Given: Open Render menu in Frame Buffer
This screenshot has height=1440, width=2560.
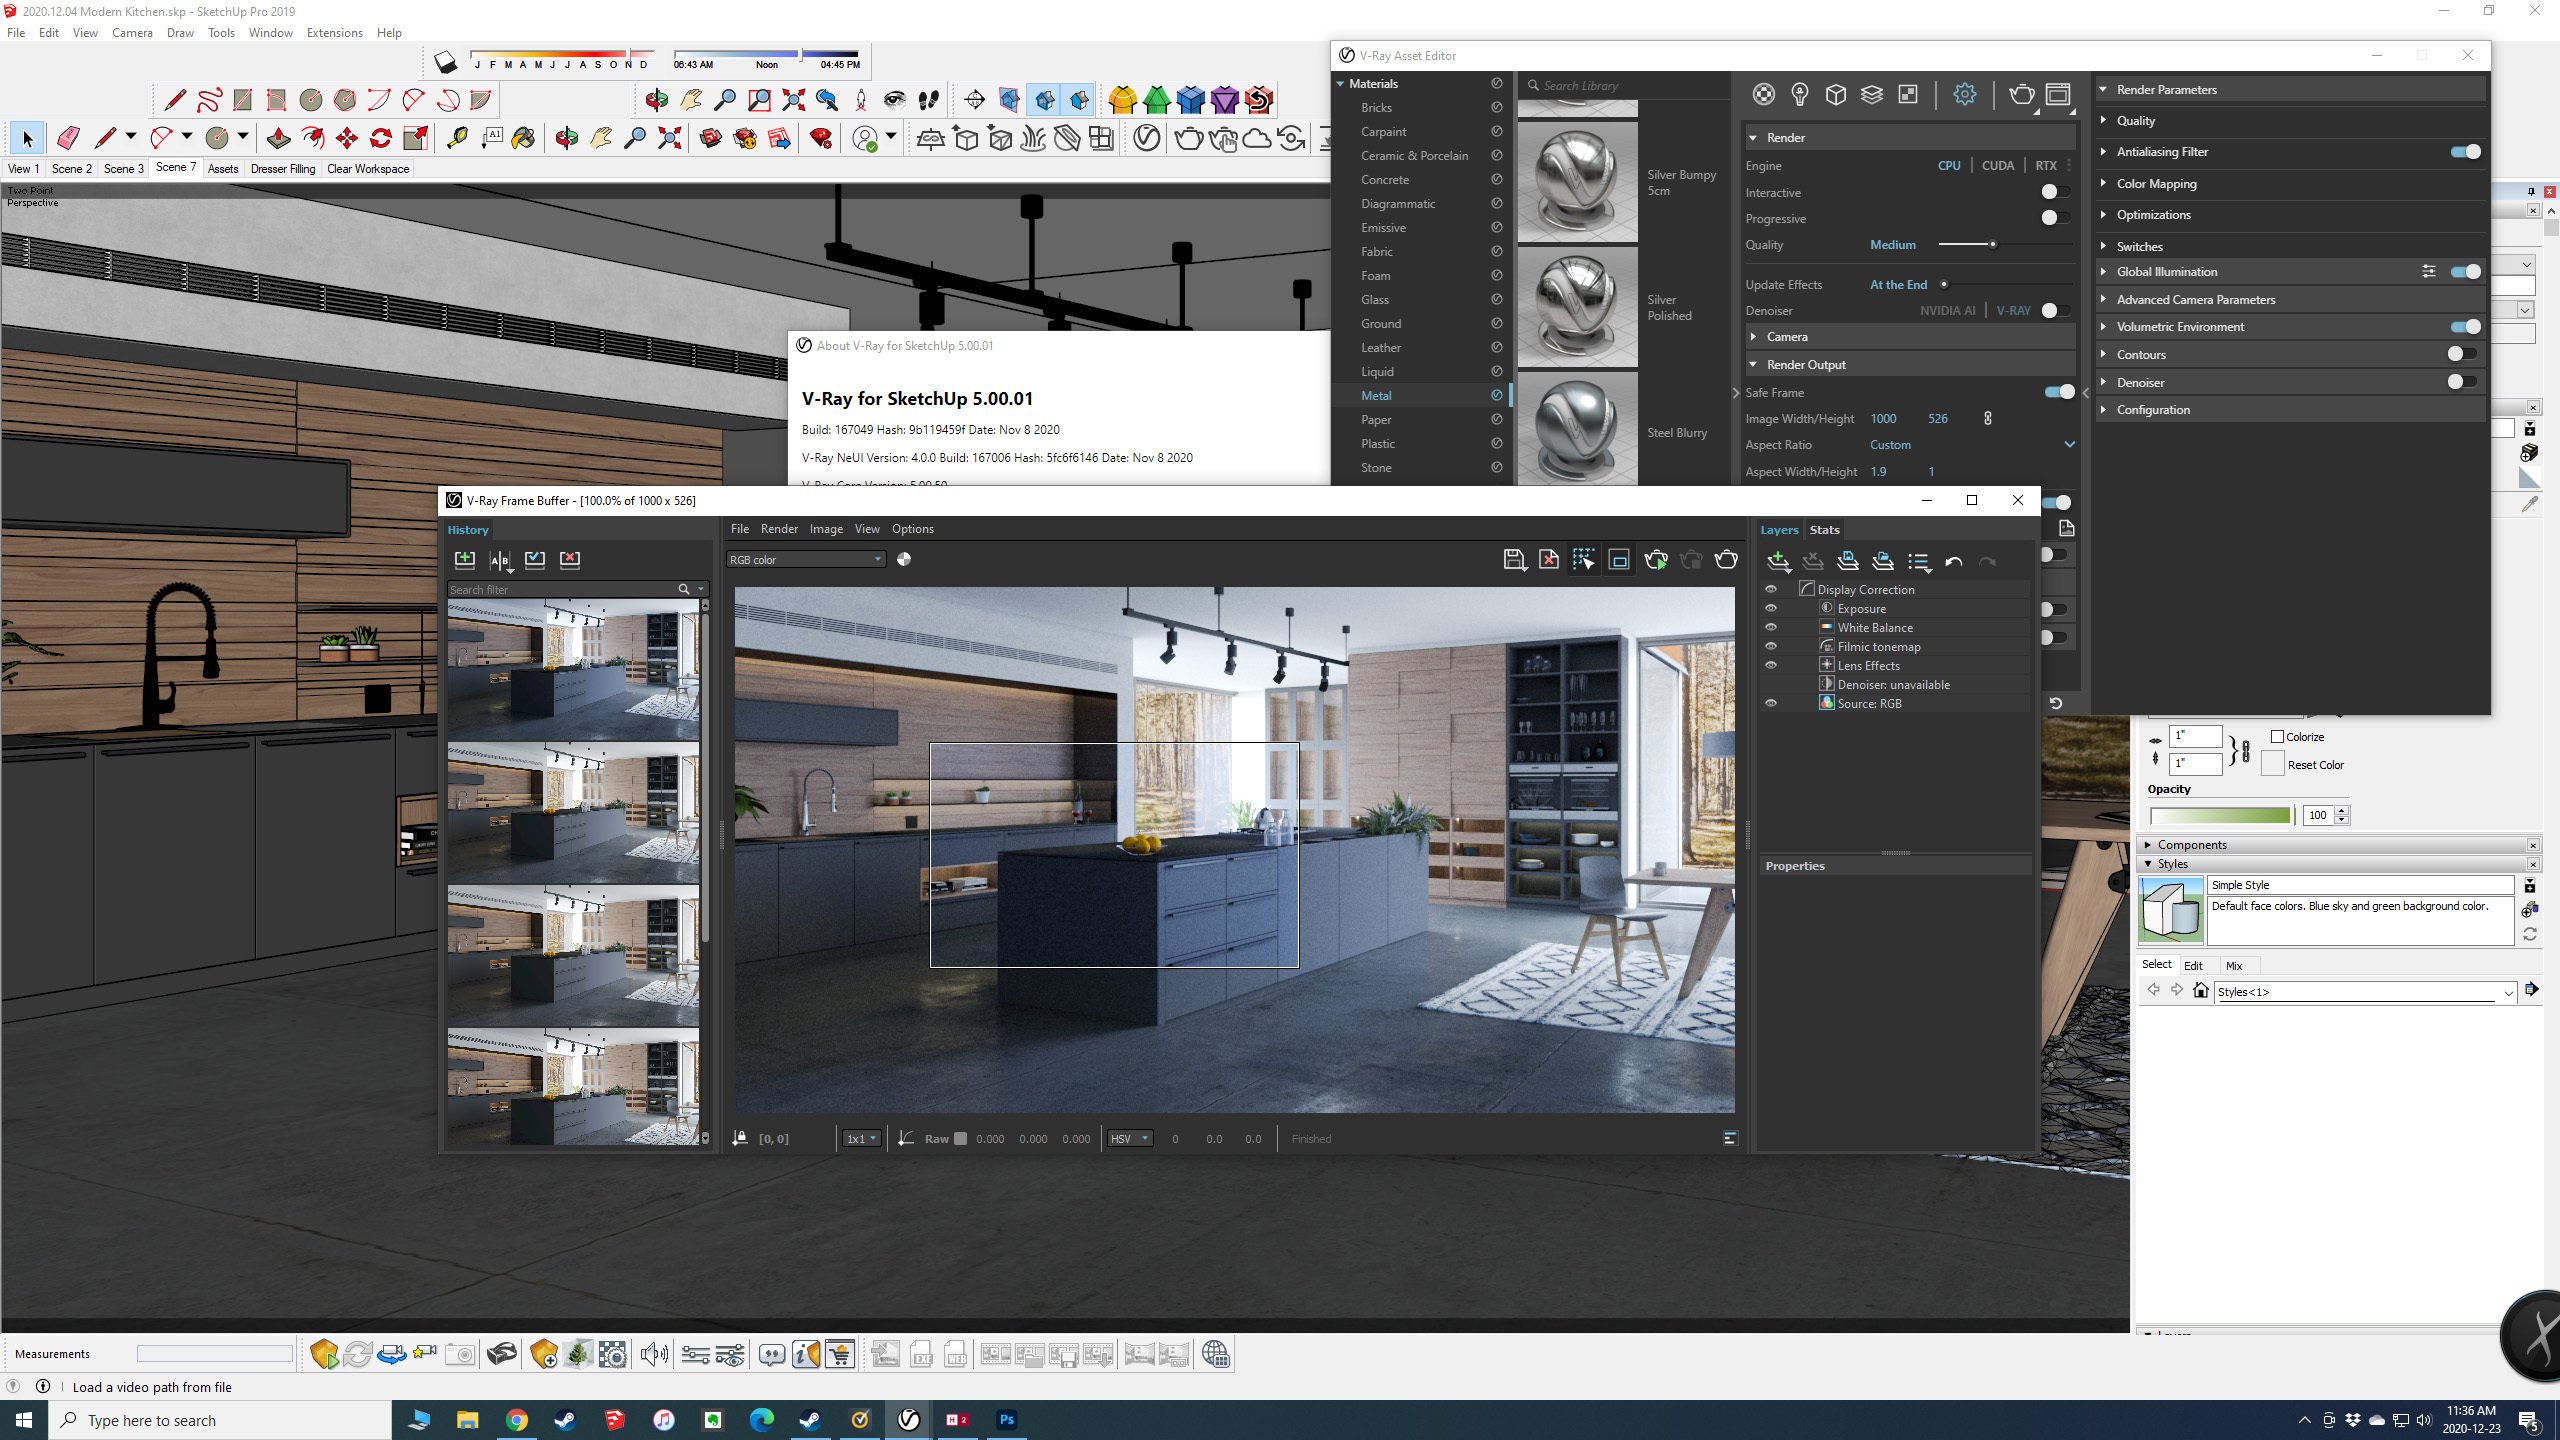Looking at the screenshot, I should point(779,529).
